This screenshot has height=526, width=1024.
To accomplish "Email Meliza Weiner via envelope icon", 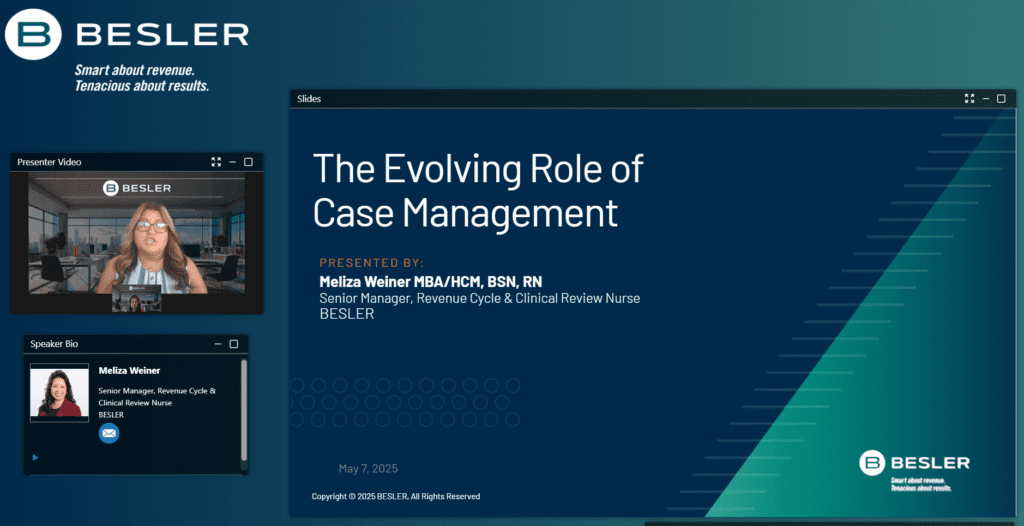I will tap(109, 433).
